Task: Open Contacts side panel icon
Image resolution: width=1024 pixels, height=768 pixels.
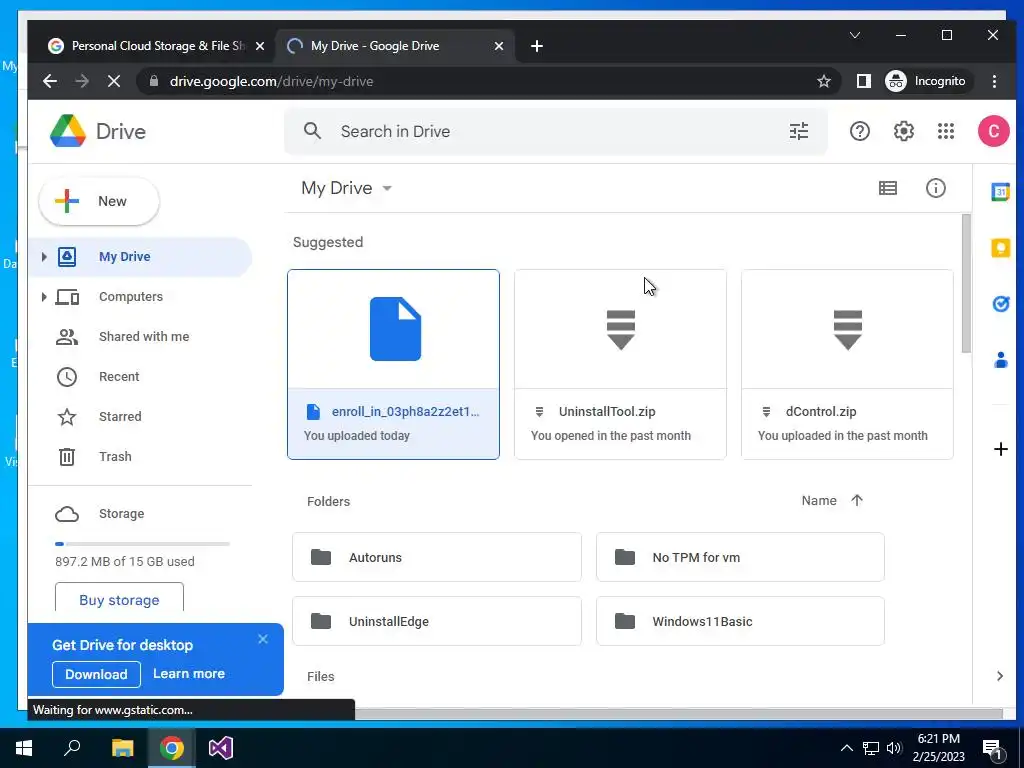Action: [x=1000, y=360]
